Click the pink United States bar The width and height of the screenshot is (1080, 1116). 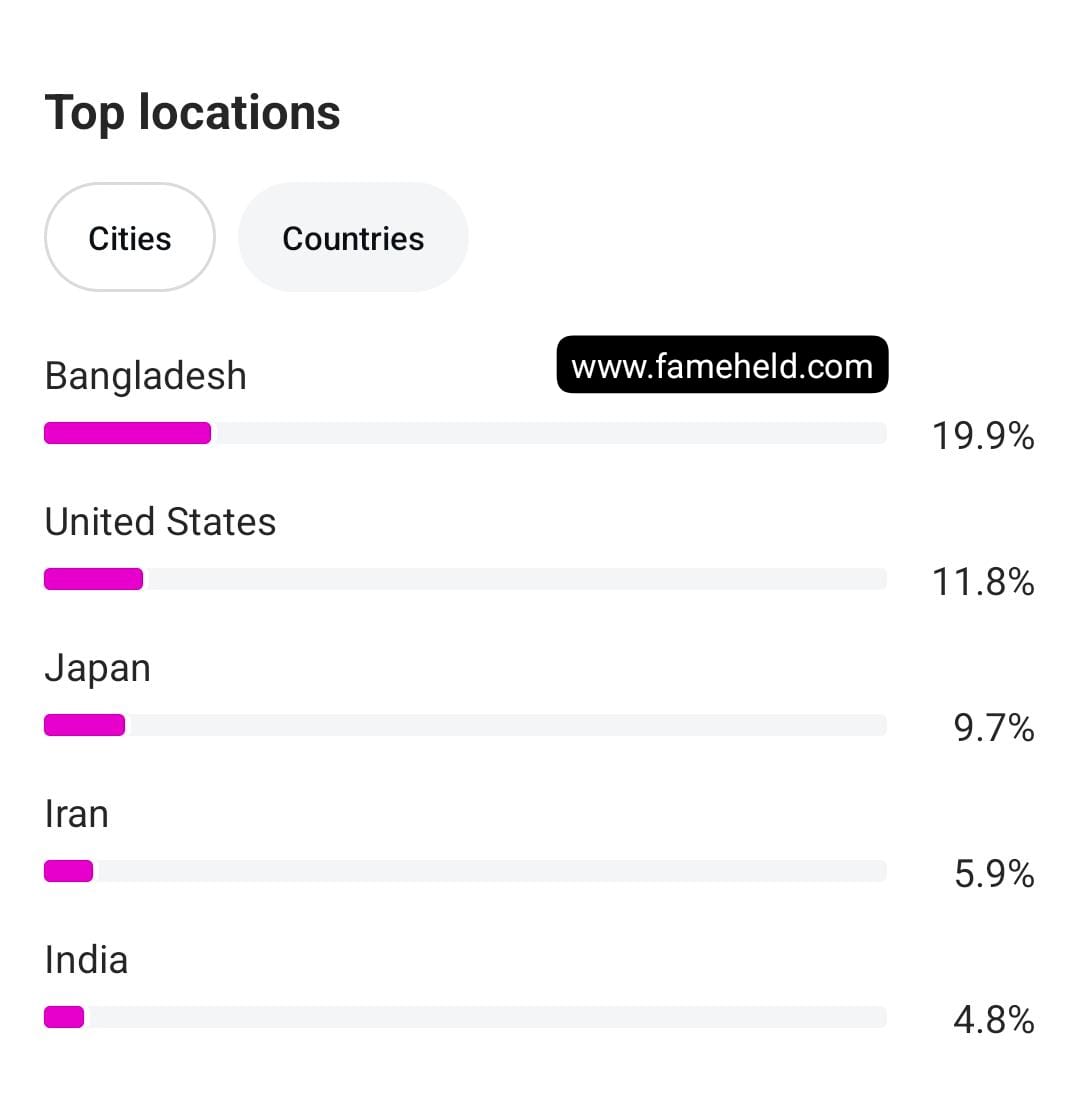tap(93, 579)
